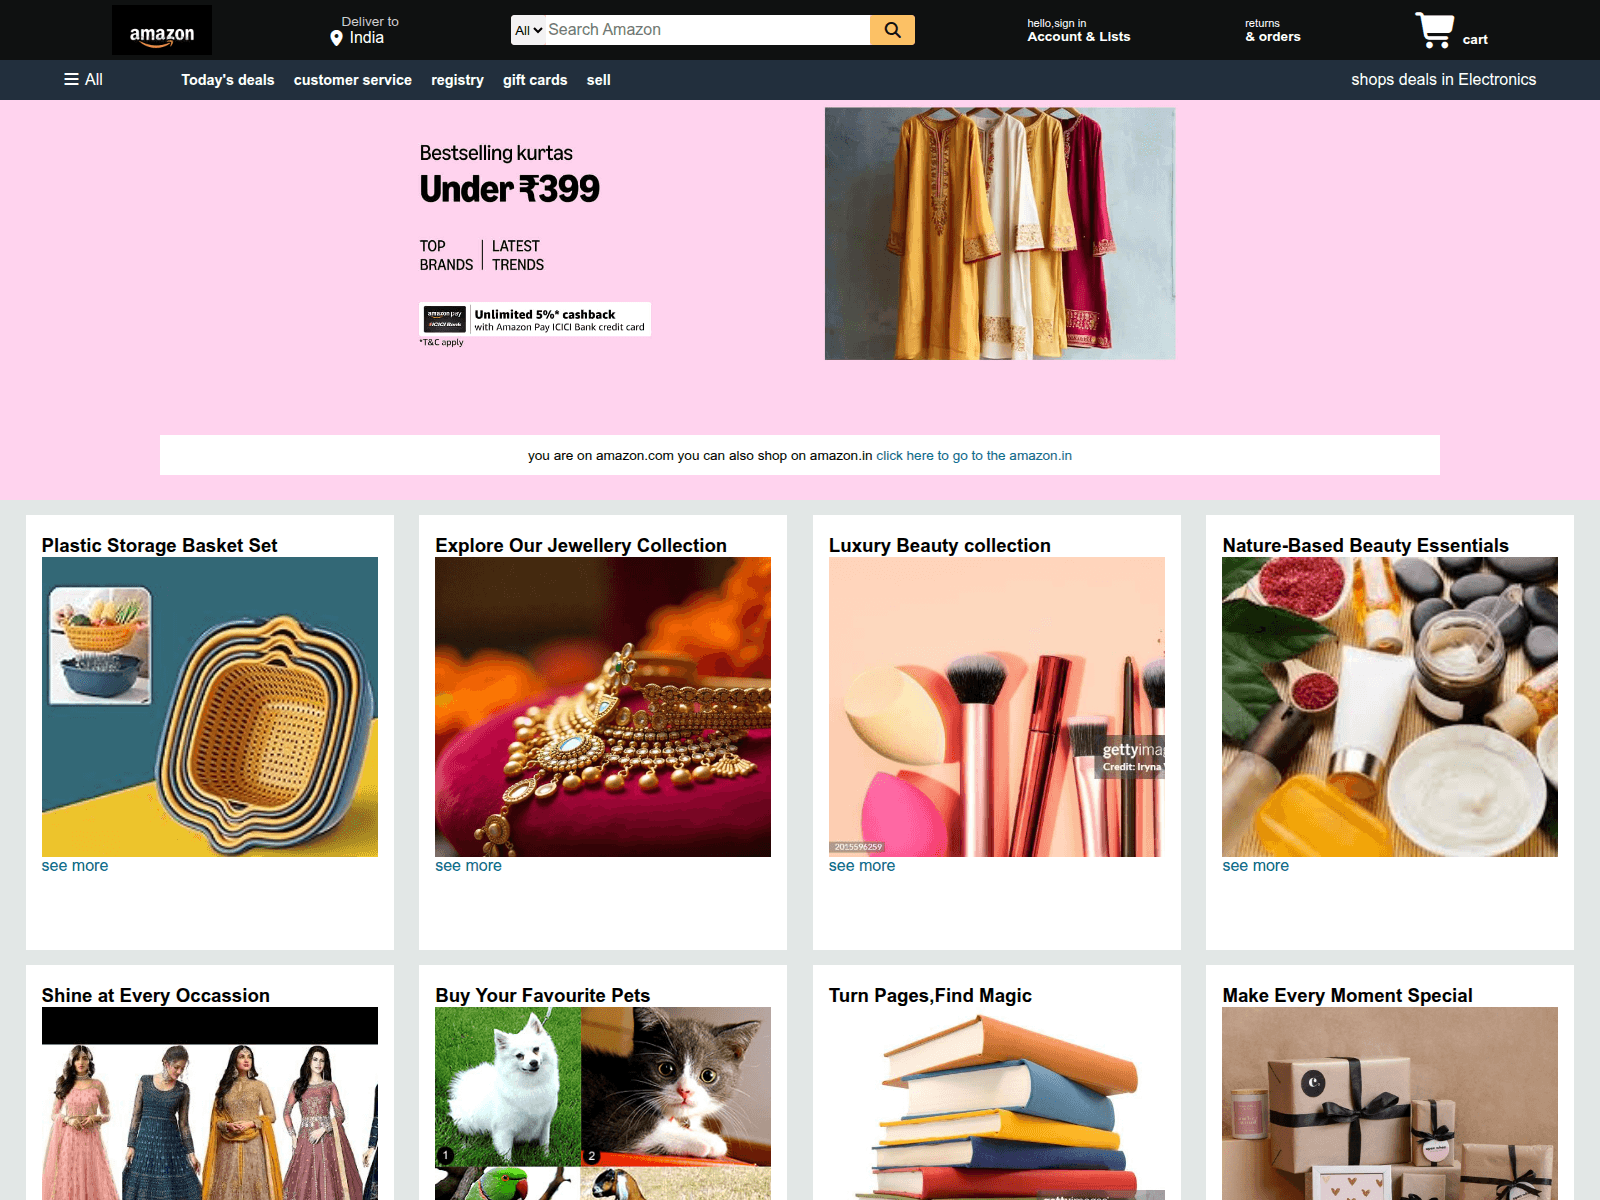1600x1200 pixels.
Task: Open the Shine at Every Occassion image
Action: pos(210,1104)
